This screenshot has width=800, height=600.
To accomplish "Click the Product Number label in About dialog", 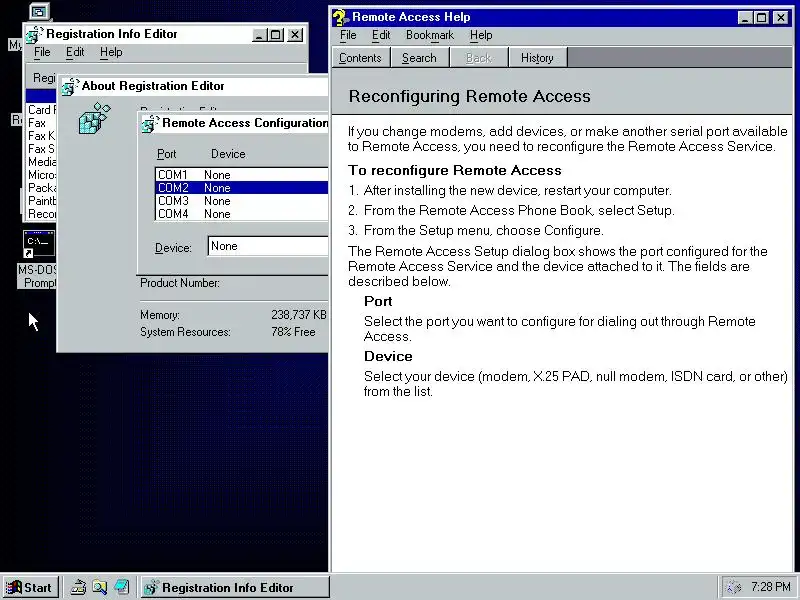I will tap(180, 283).
